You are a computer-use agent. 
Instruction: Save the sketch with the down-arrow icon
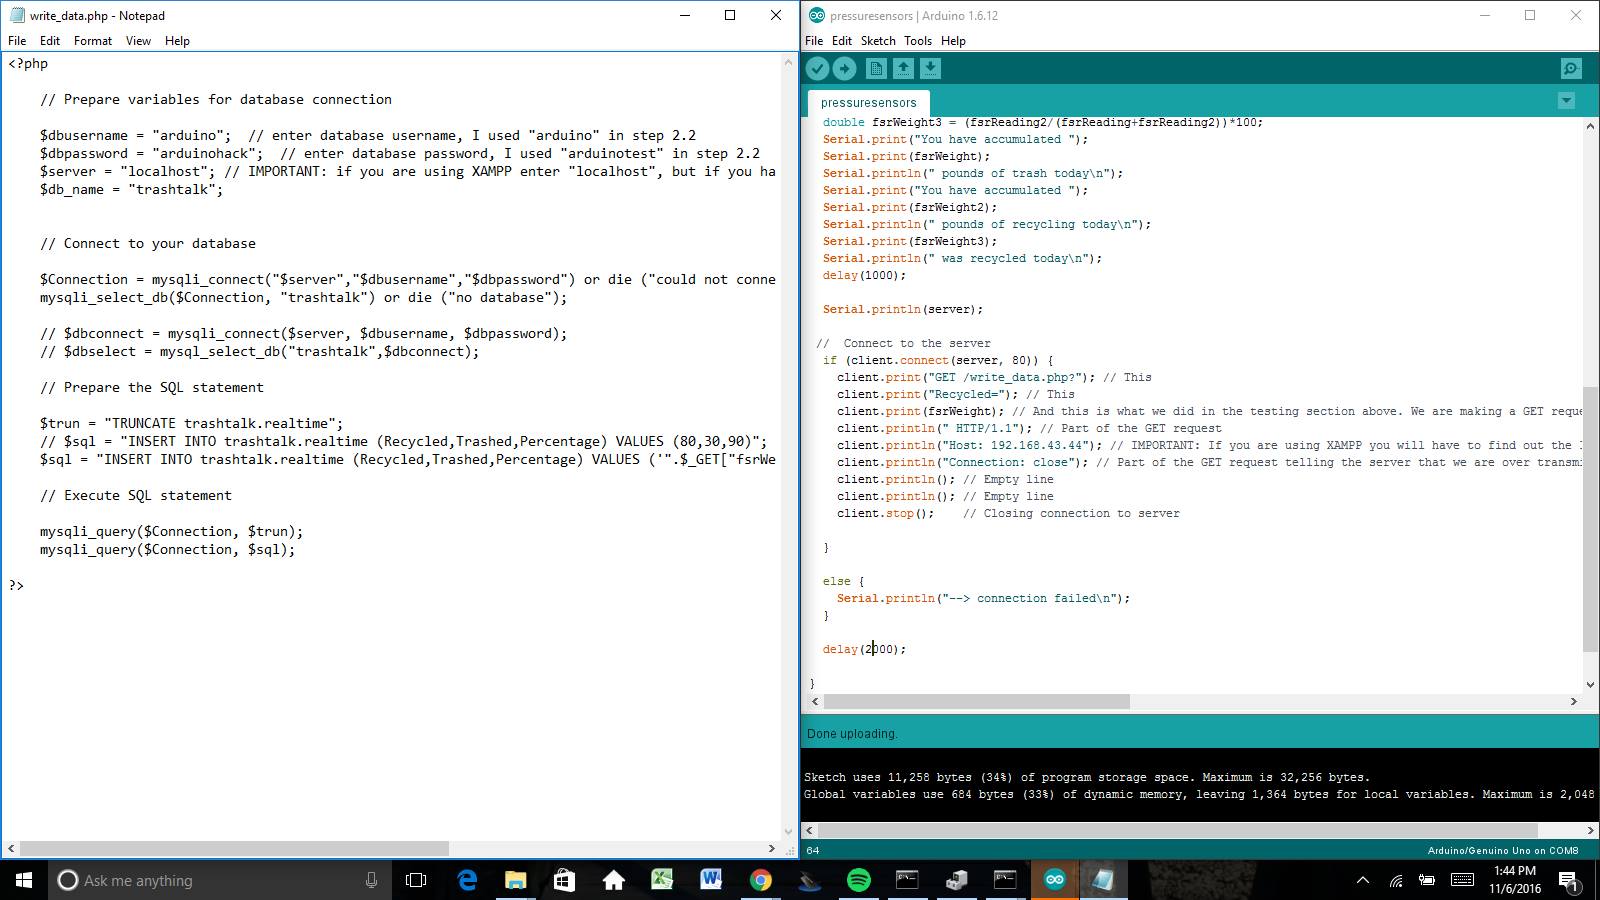point(930,68)
